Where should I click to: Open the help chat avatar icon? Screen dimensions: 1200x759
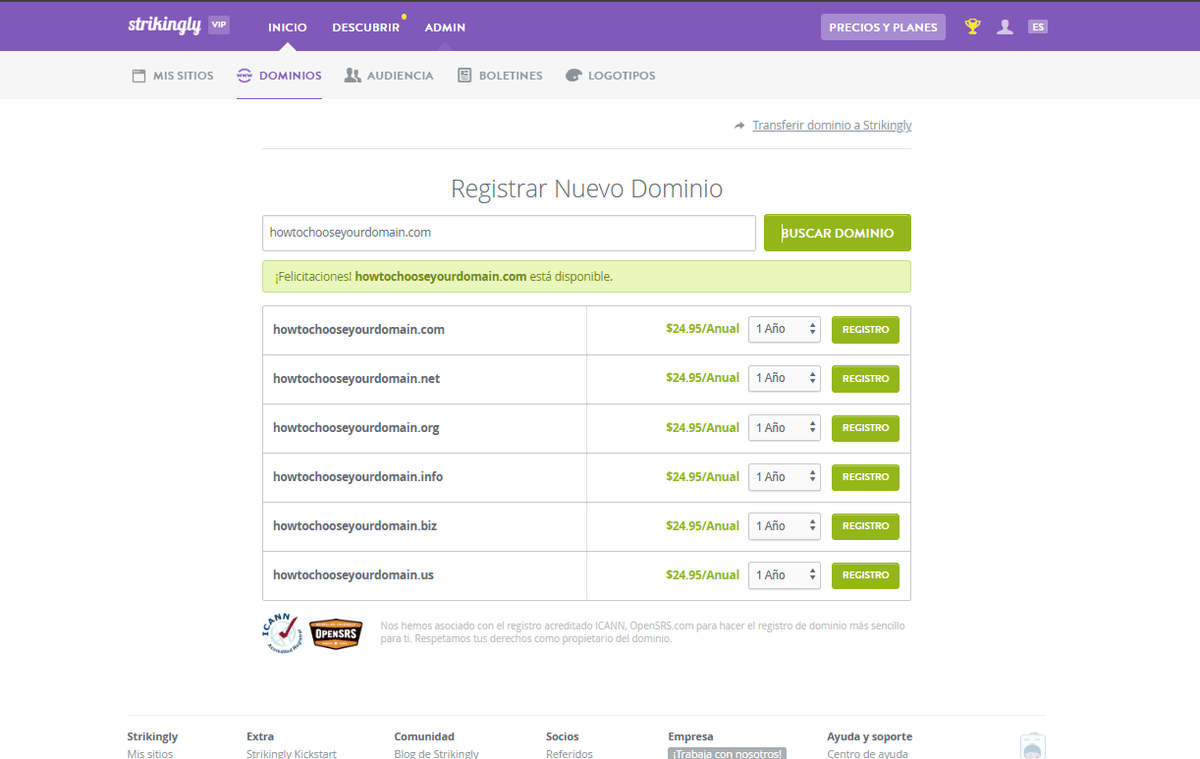(1032, 746)
